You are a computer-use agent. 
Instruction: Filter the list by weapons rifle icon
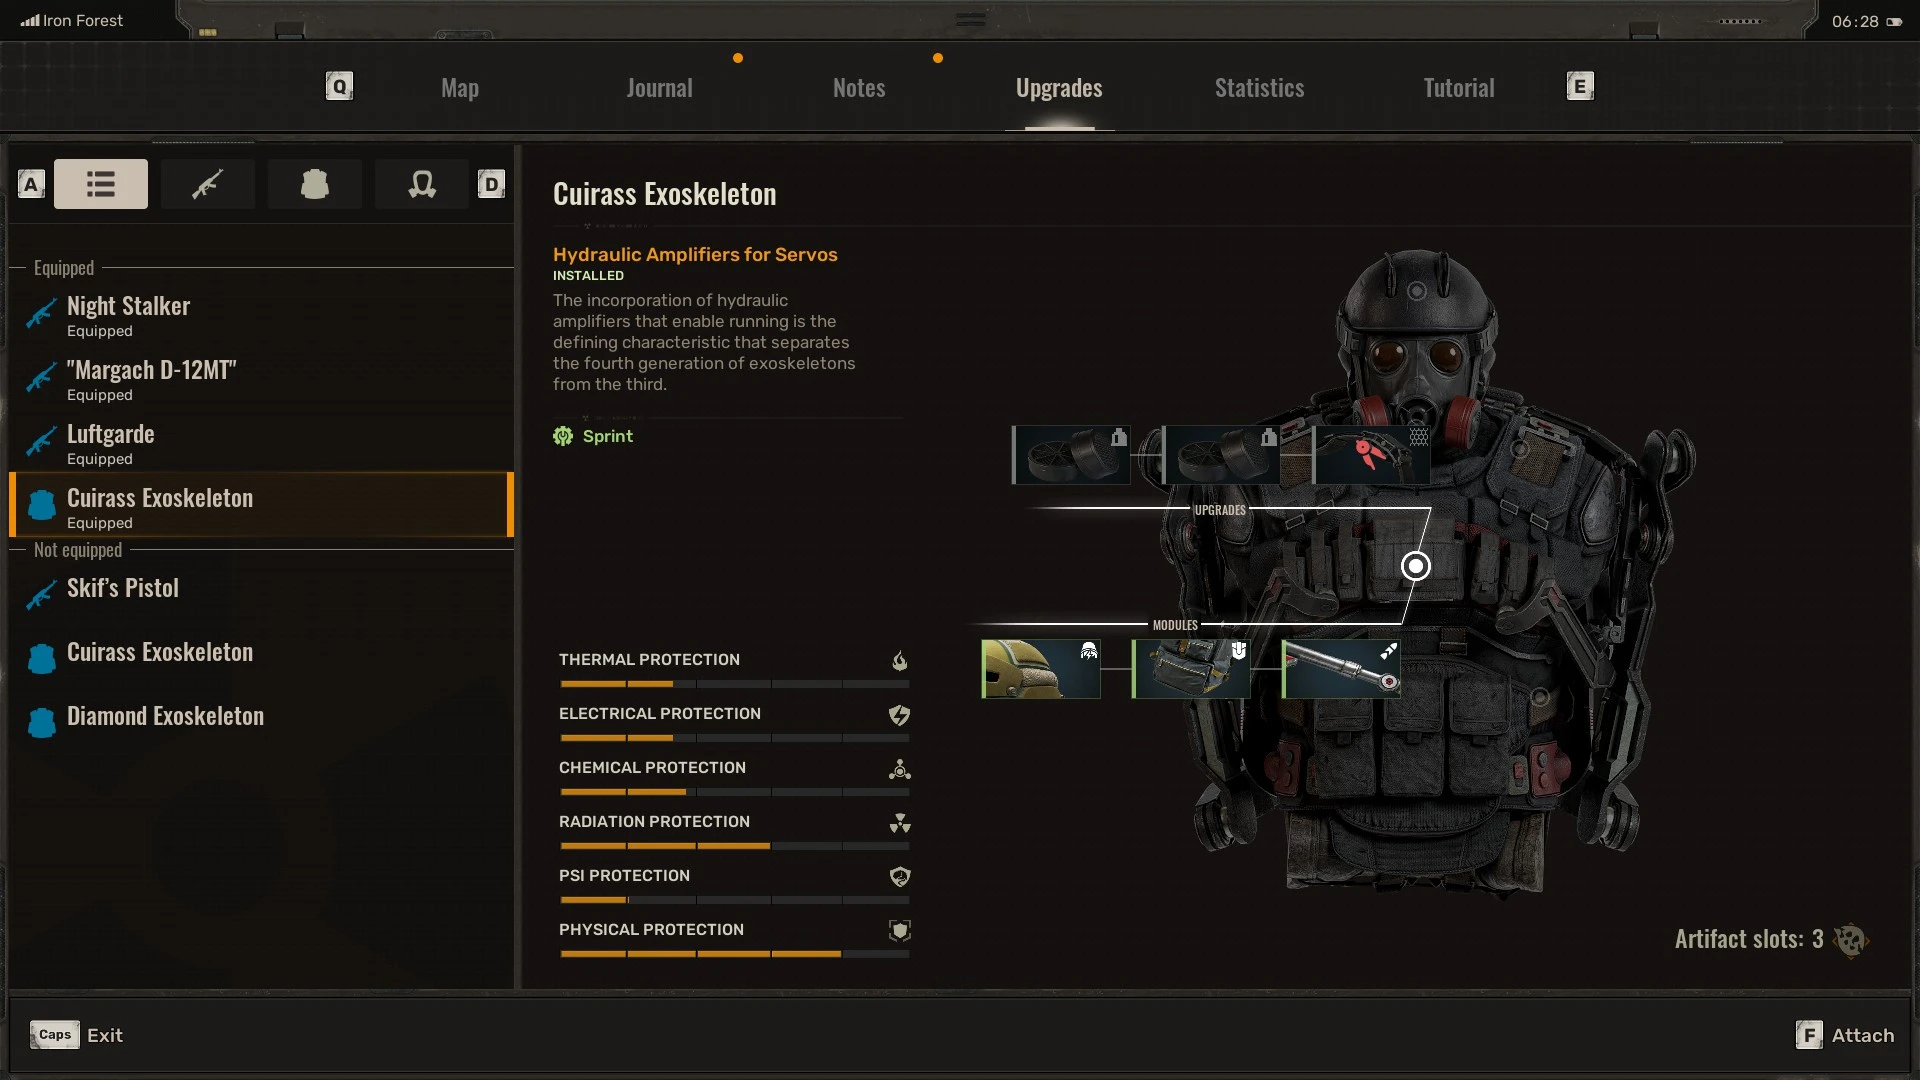click(x=207, y=184)
